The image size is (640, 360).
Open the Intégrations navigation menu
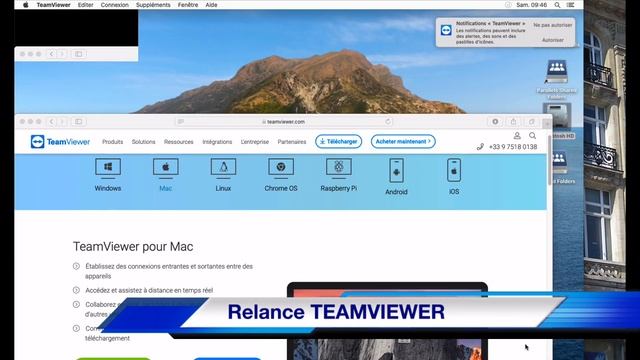point(217,142)
